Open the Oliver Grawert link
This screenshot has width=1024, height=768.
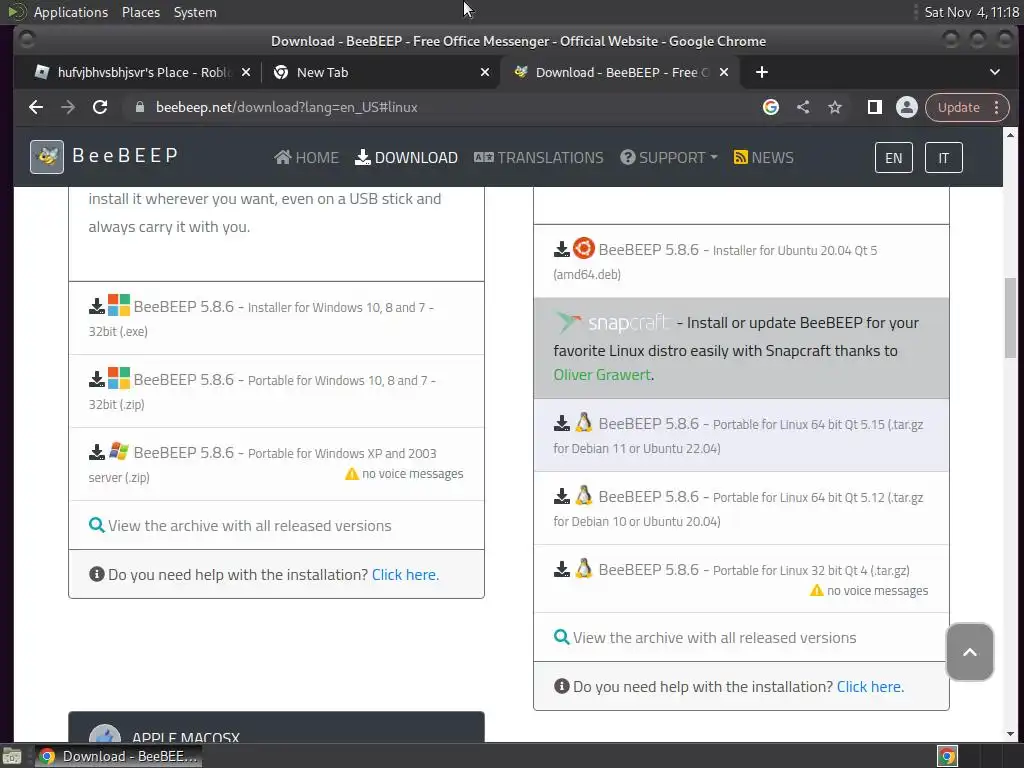(602, 374)
